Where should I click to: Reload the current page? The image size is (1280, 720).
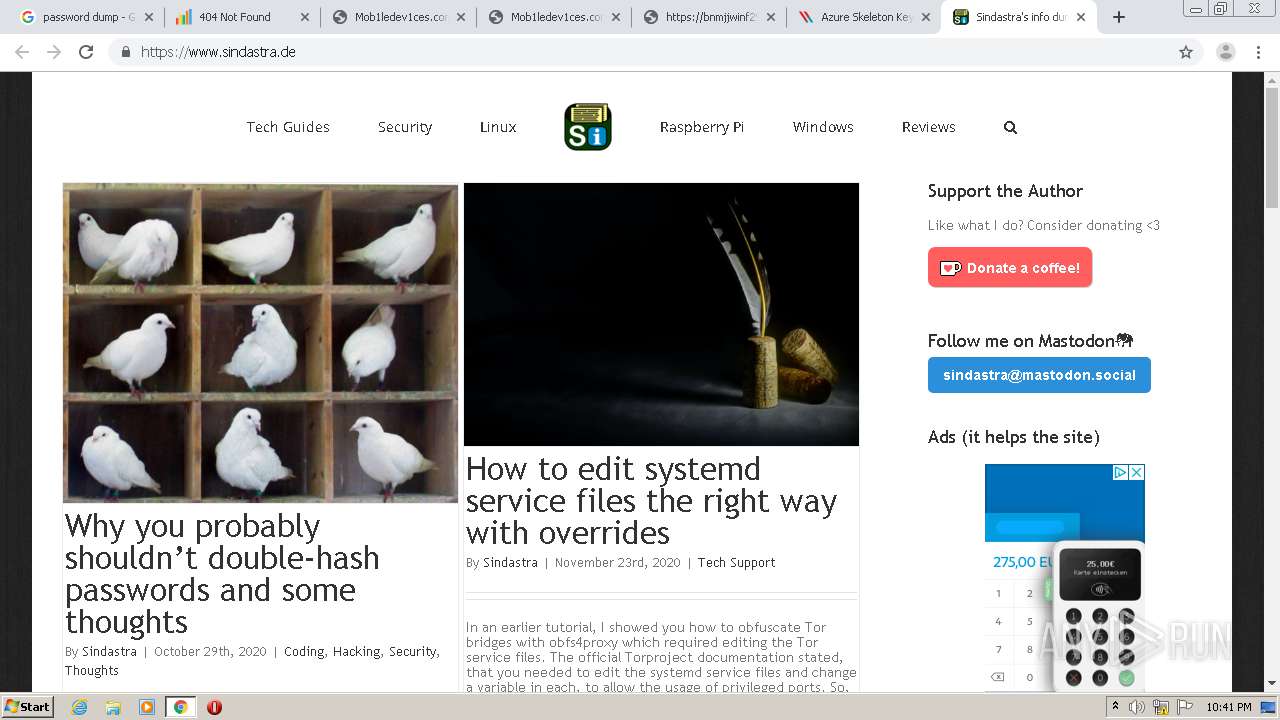(86, 52)
